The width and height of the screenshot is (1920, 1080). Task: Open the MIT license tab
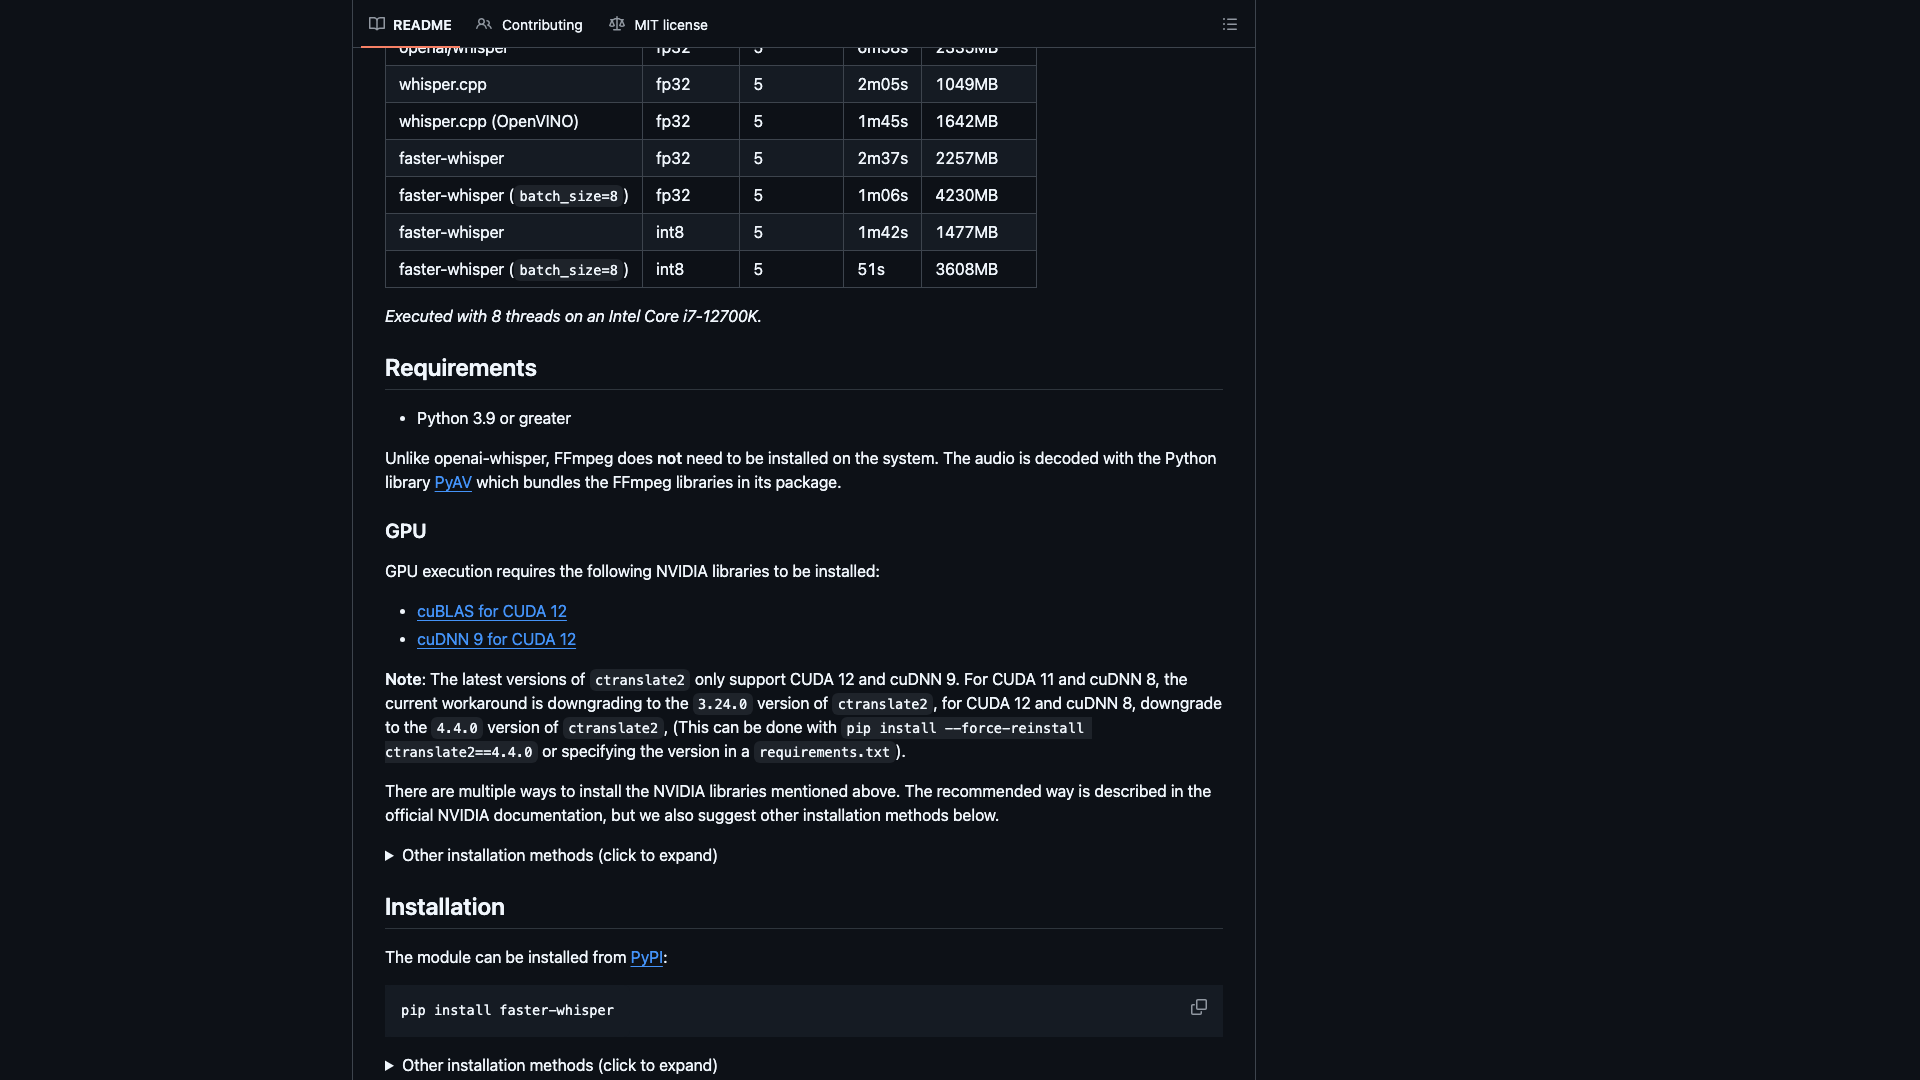(658, 24)
